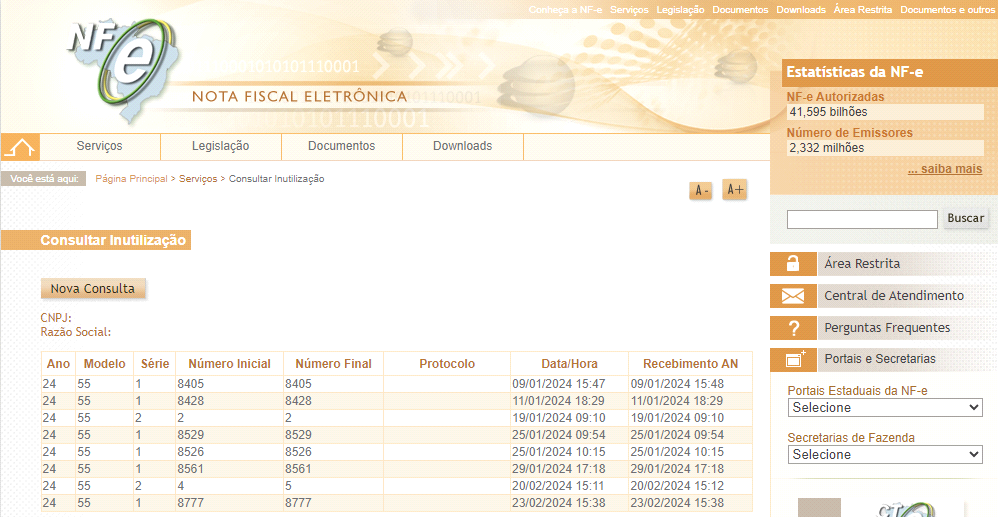The image size is (998, 517).
Task: Select the Documentos menu tab
Action: [x=341, y=146]
